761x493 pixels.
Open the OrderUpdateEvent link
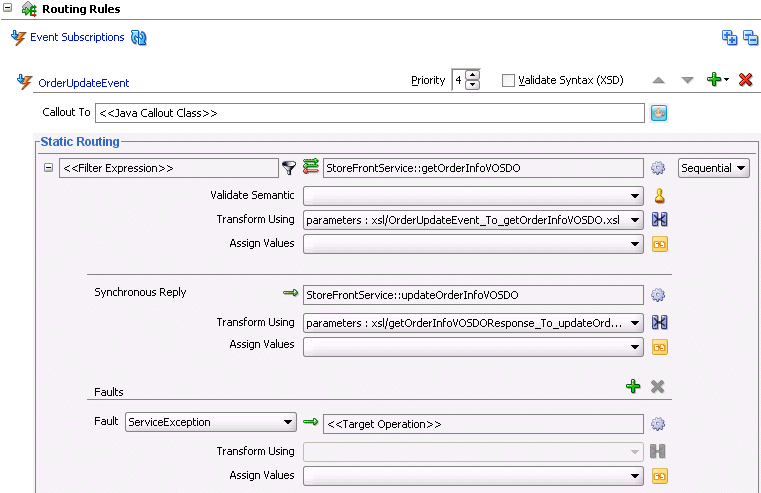point(83,83)
